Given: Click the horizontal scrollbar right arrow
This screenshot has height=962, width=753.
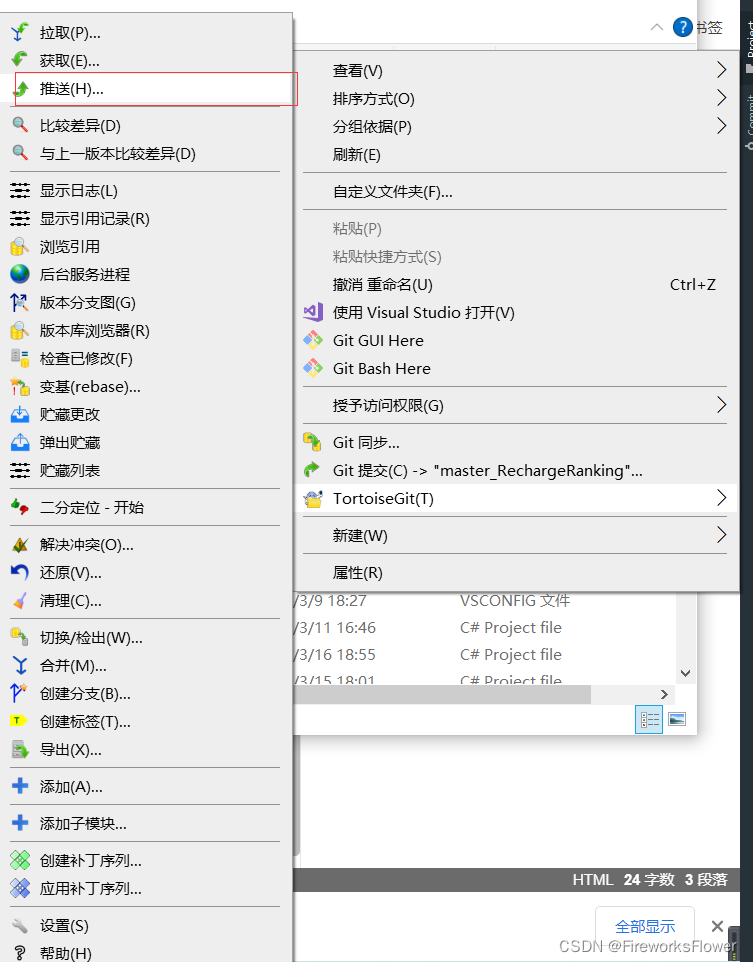Looking at the screenshot, I should click(664, 694).
